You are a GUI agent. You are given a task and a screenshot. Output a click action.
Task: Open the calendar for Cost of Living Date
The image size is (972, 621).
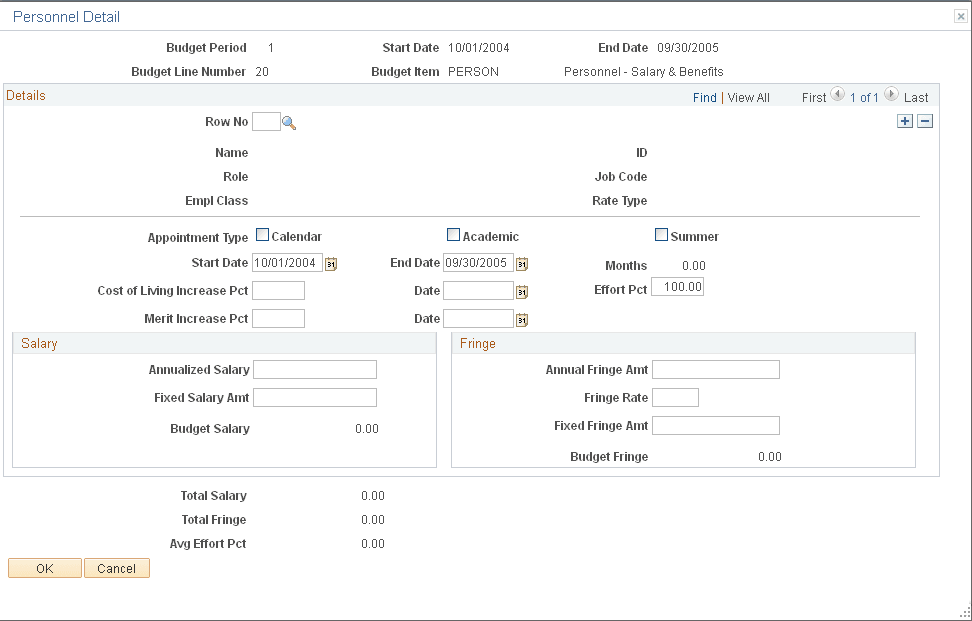pyautogui.click(x=521, y=291)
